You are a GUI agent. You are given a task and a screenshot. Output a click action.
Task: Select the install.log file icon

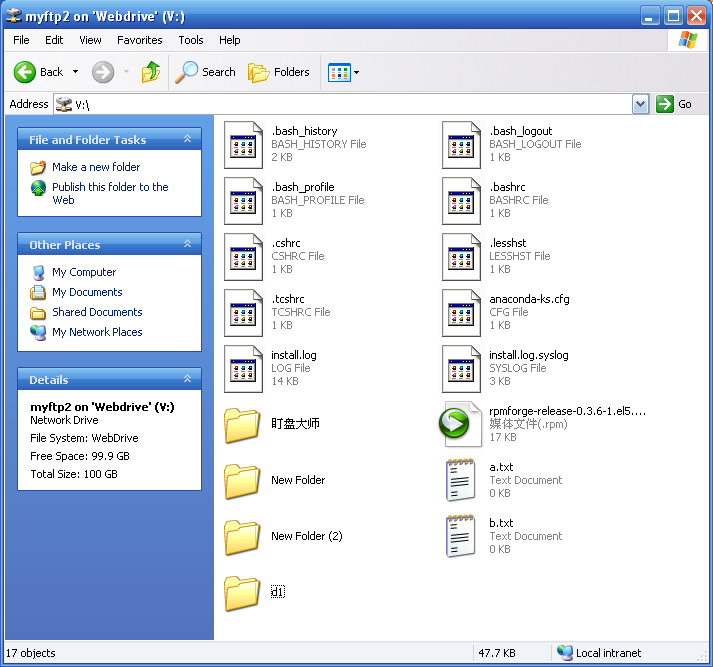[242, 368]
